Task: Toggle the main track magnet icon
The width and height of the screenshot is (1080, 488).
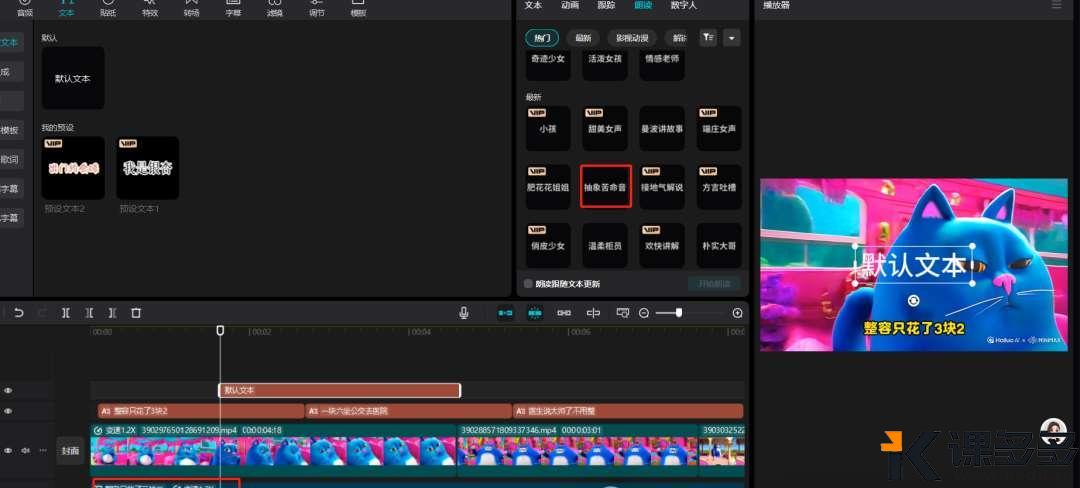Action: click(506, 313)
